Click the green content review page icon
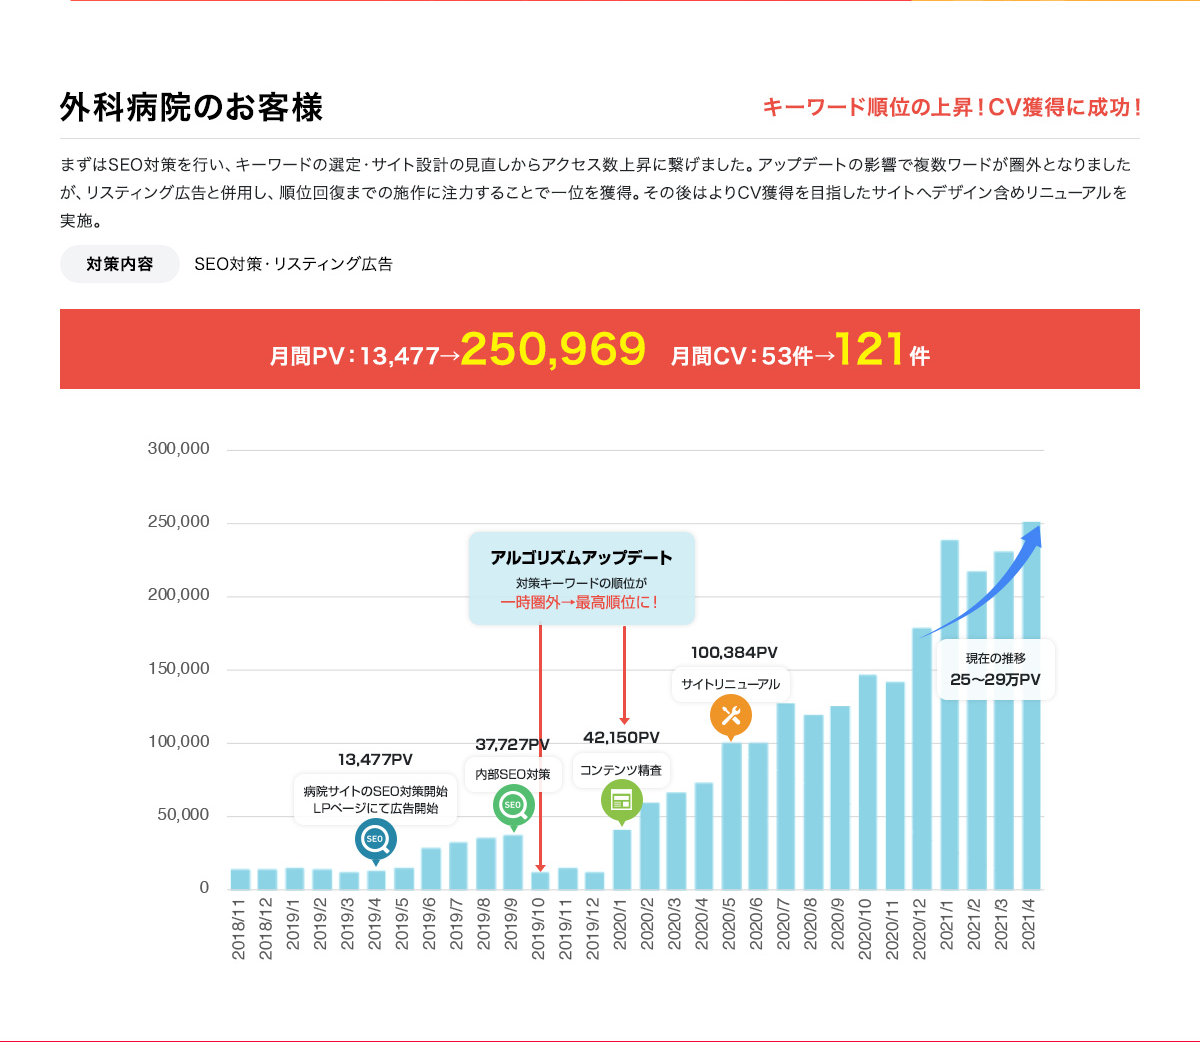The height and width of the screenshot is (1042, 1200). click(x=621, y=800)
